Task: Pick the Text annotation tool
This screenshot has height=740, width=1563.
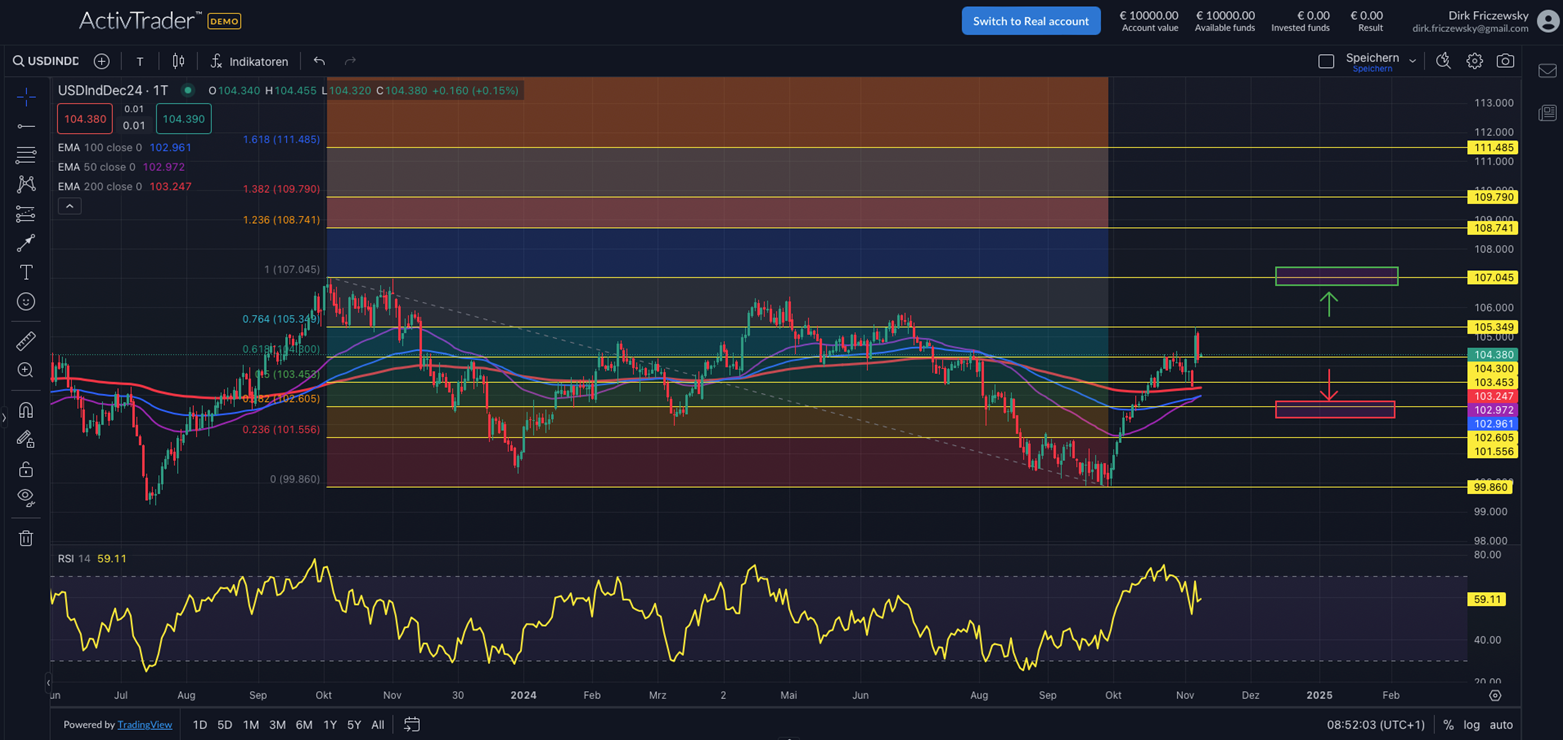Action: tap(26, 272)
